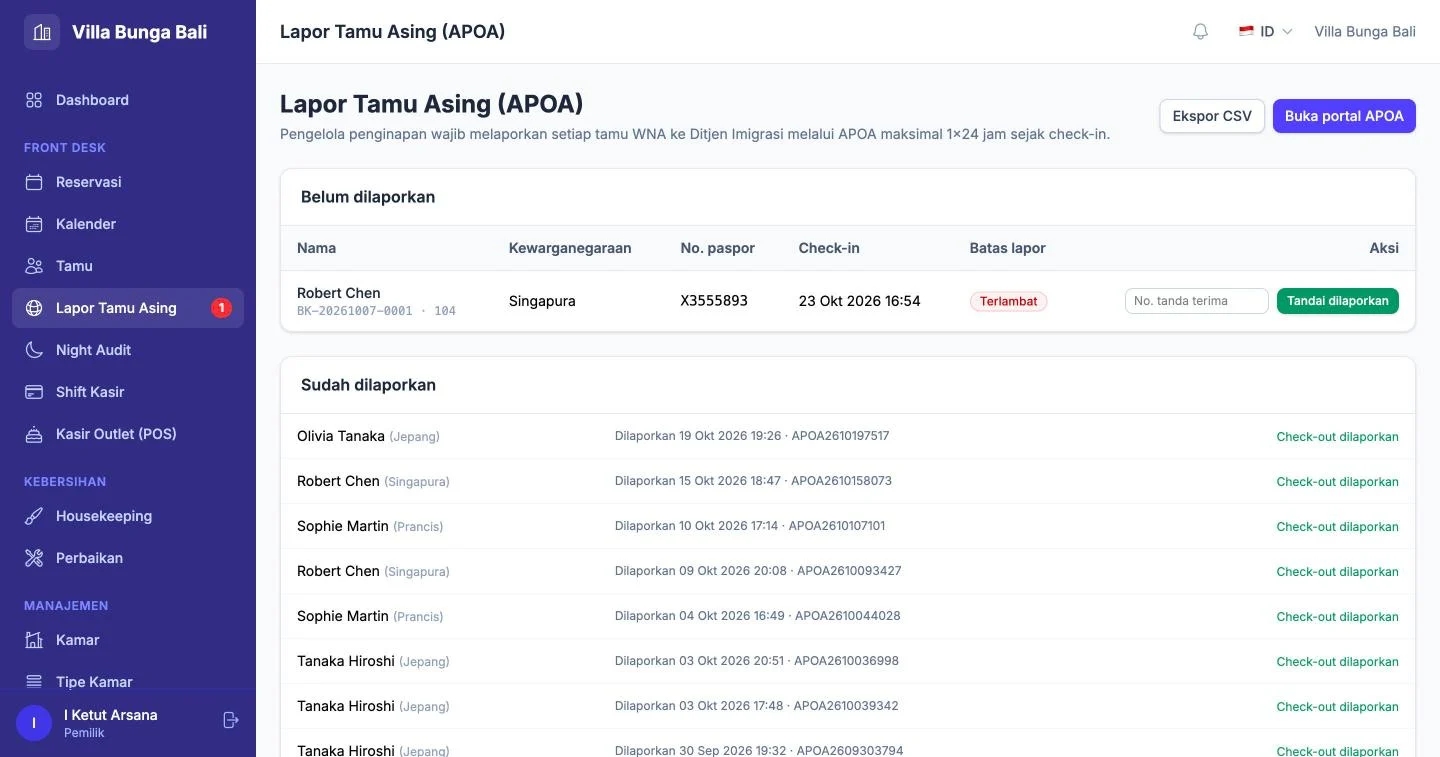Click the Indonesian flag icon
The image size is (1440, 757).
coord(1246,31)
